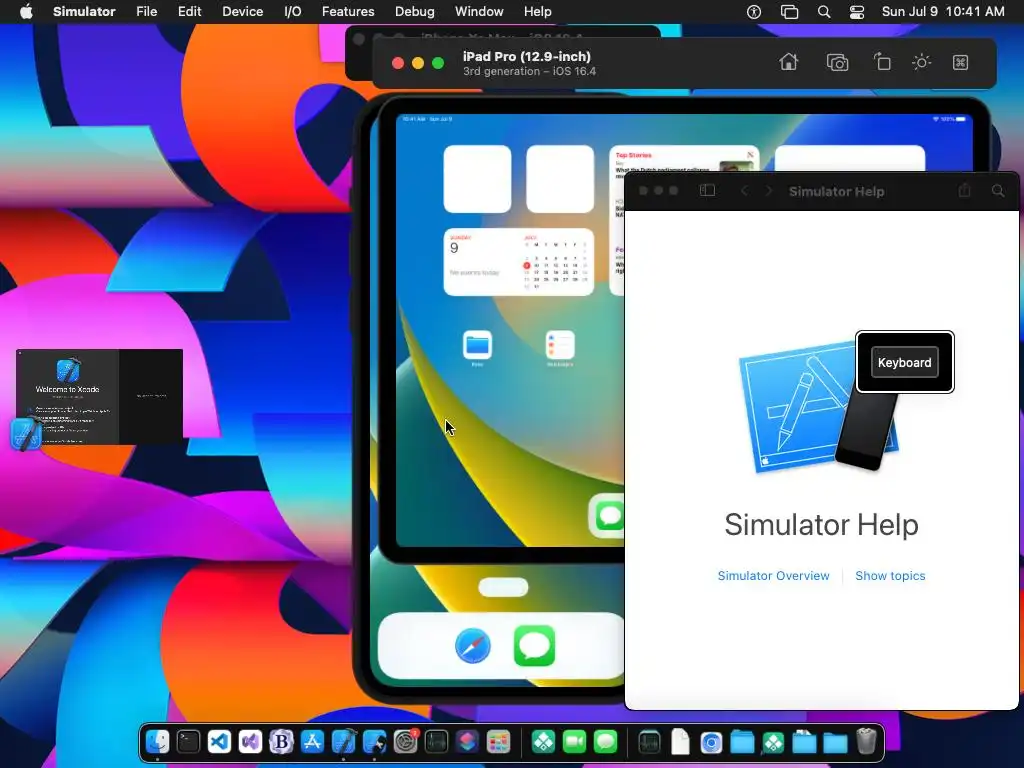1024x768 pixels.
Task: Rotate the iPad Pro simulator device
Action: pos(882,62)
